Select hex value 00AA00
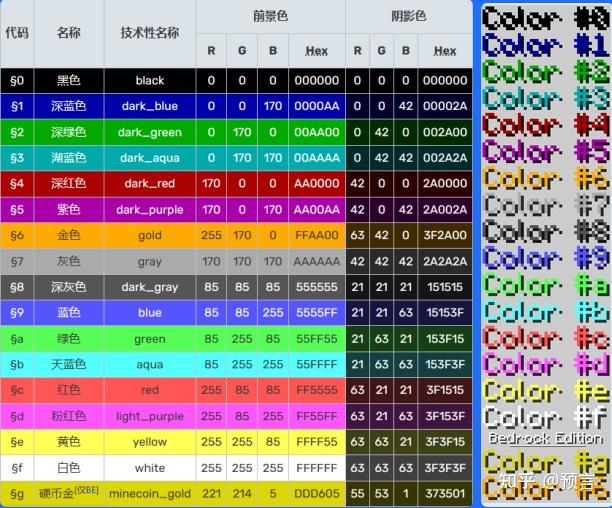The height and width of the screenshot is (508, 612). click(317, 132)
